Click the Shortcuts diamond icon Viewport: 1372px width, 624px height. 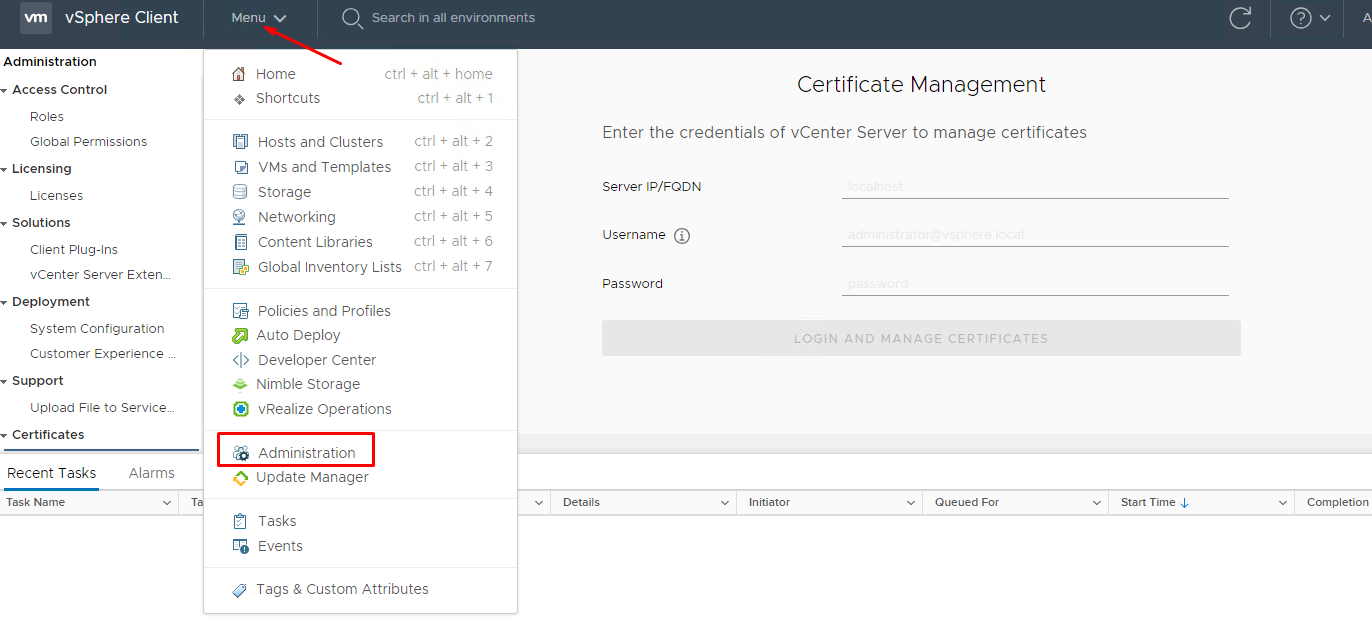point(239,99)
